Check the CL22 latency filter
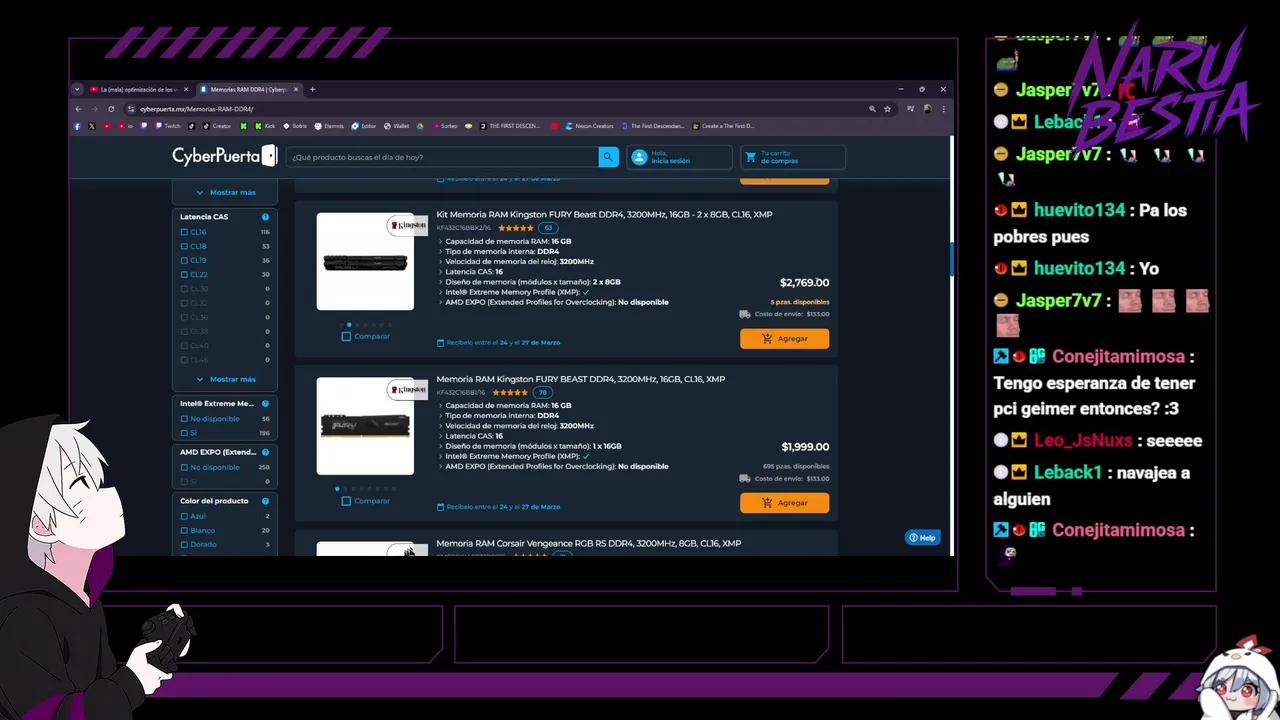The width and height of the screenshot is (1280, 720). [x=184, y=274]
